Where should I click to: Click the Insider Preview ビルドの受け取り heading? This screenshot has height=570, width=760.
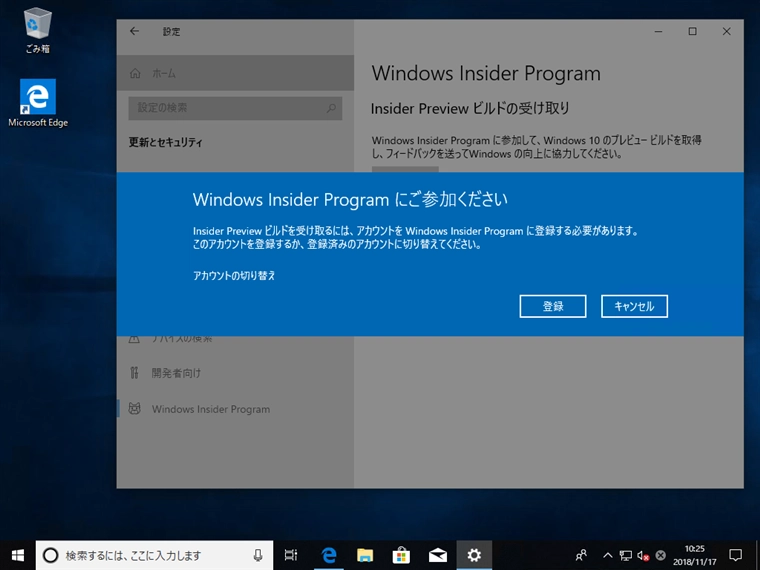tap(470, 109)
